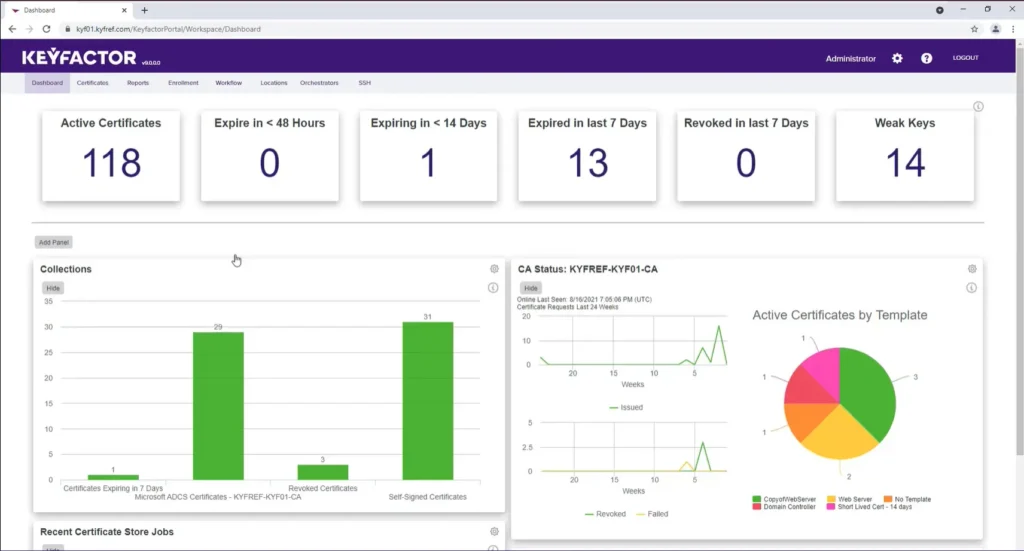The image size is (1024, 551).
Task: Click the Revoked Certificates bar (3)
Action: point(323,472)
